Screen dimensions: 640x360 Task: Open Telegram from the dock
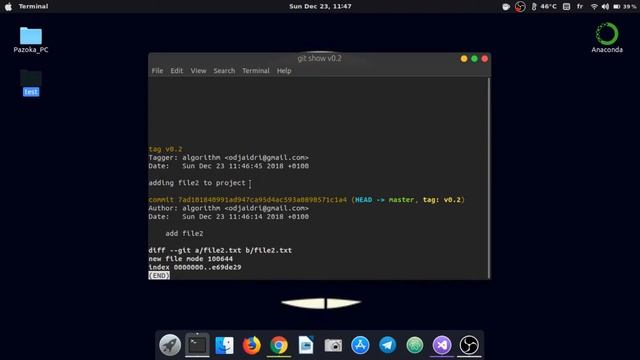click(387, 345)
